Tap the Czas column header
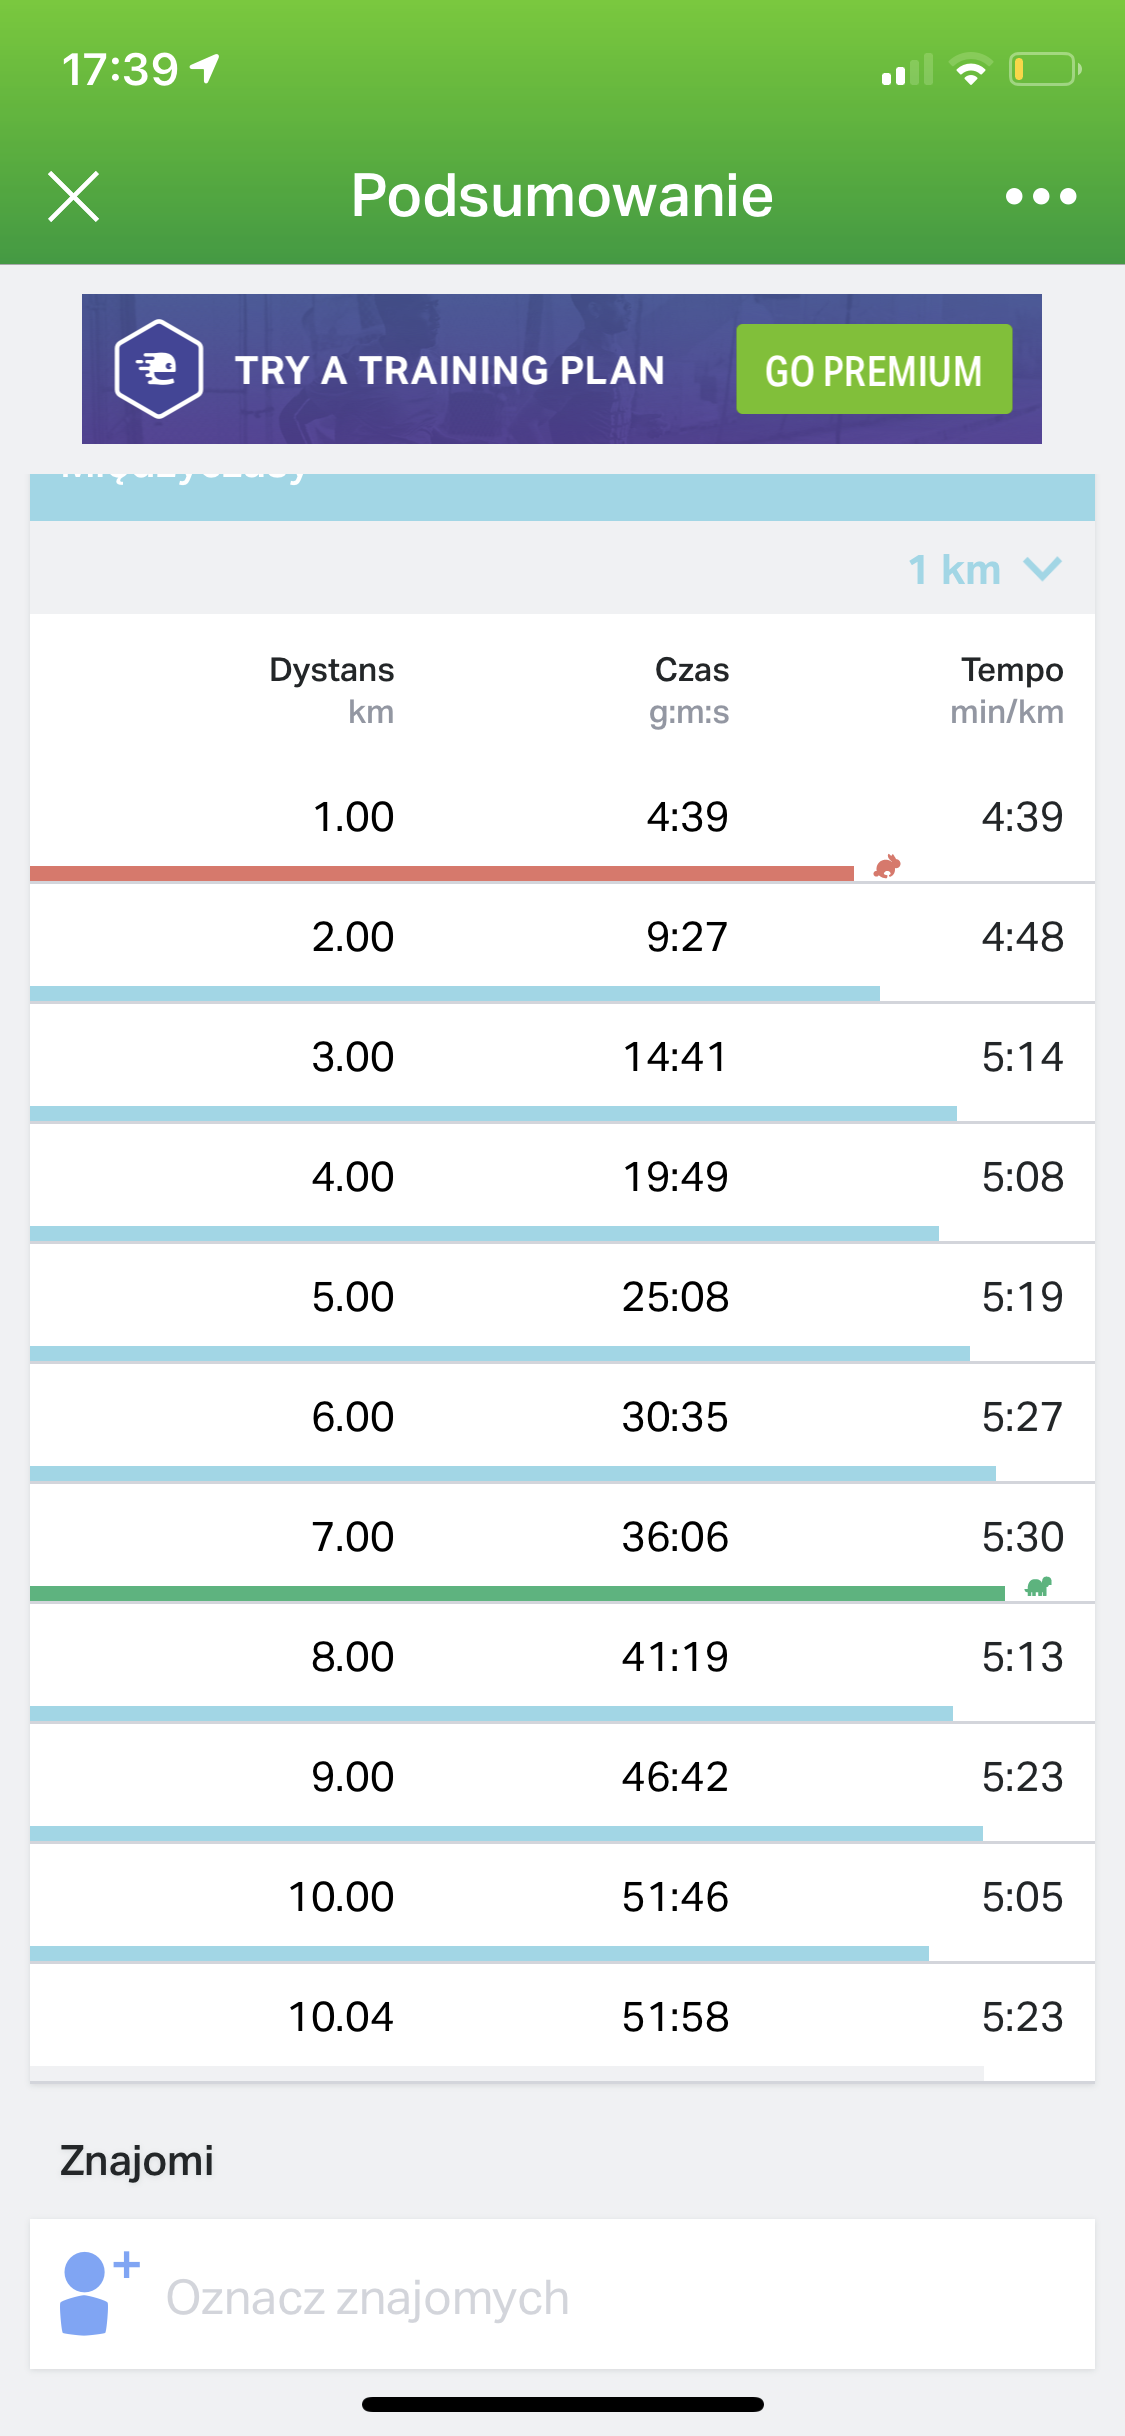Screen dimensions: 1125x2436 click(690, 689)
